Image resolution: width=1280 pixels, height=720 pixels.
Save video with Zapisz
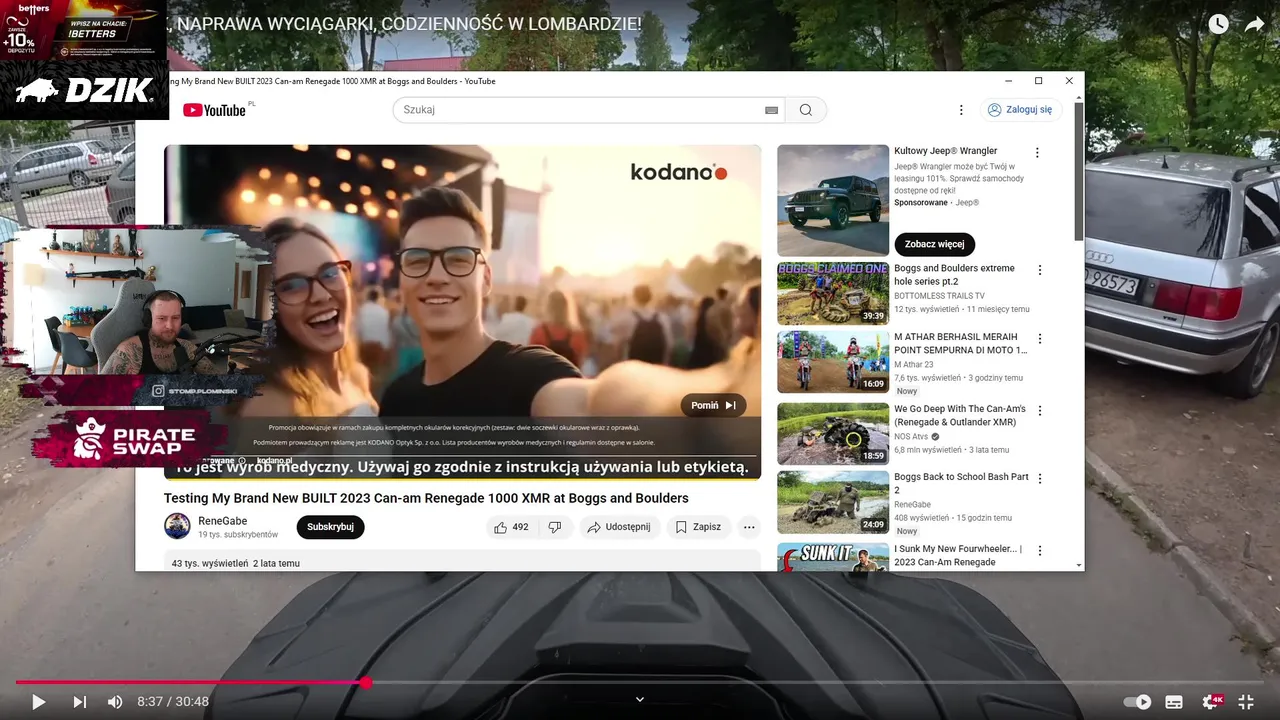(698, 527)
